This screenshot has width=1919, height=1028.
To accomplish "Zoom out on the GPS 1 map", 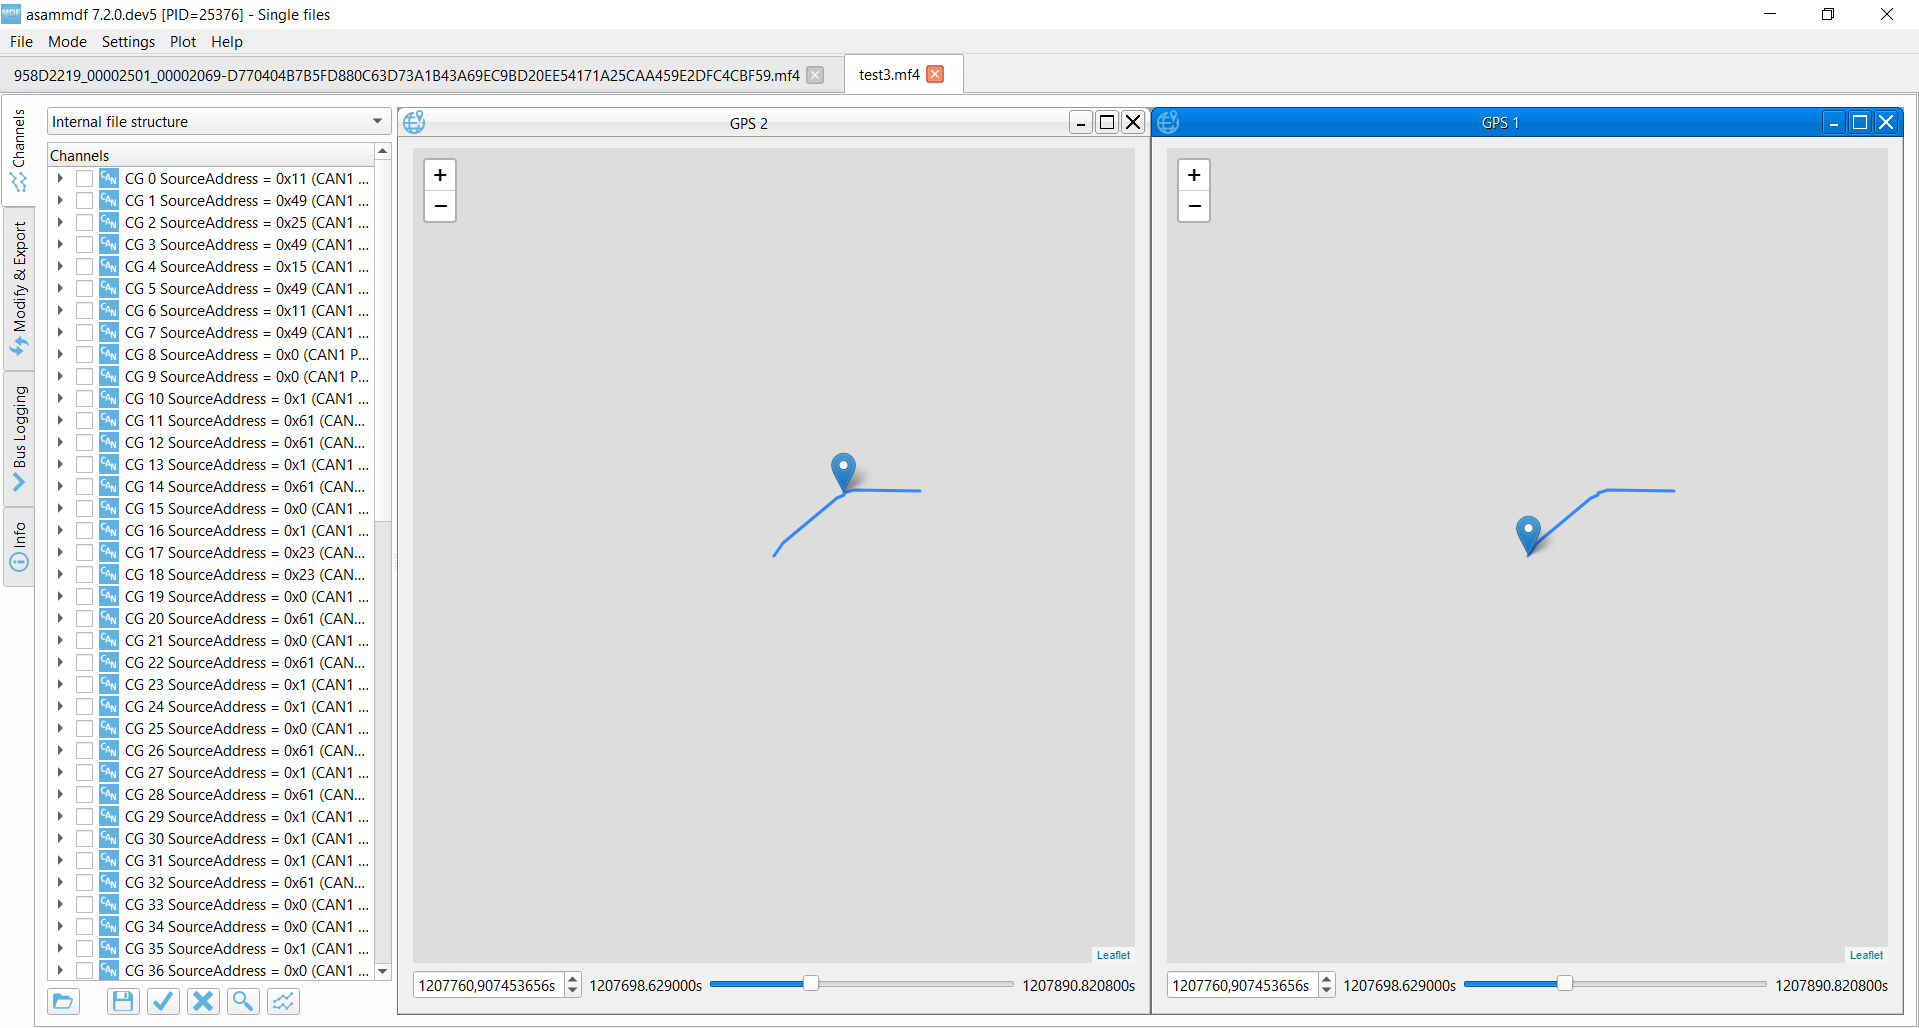I will click(1194, 206).
